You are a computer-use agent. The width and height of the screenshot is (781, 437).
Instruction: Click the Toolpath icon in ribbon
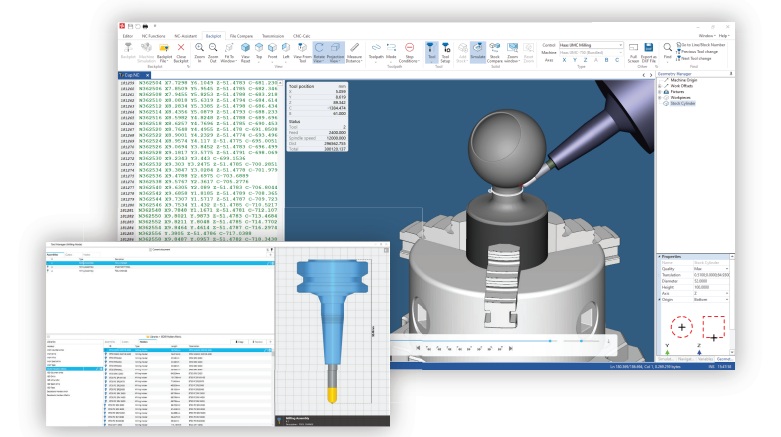376,48
